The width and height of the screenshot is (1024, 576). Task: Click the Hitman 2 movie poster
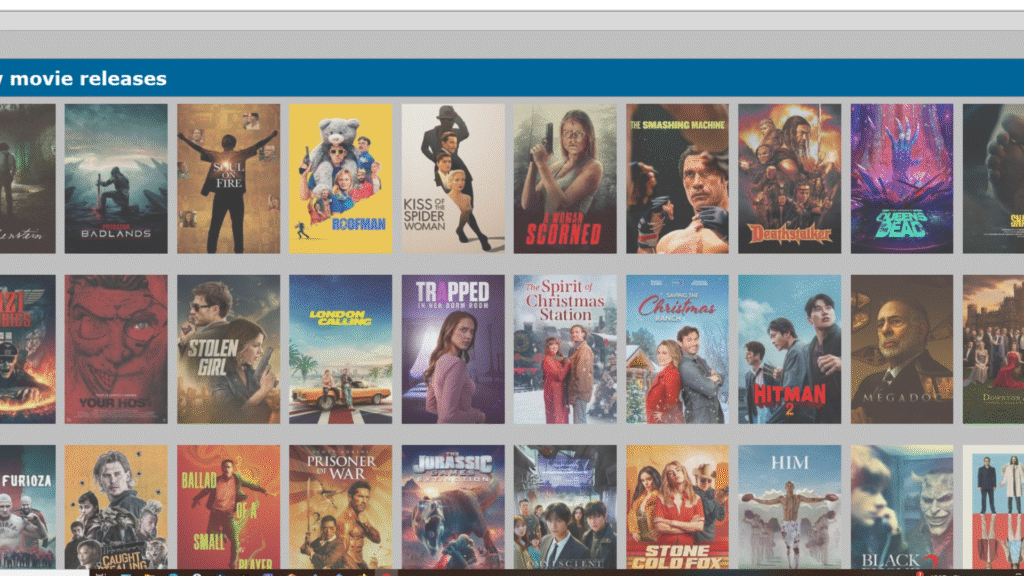point(789,349)
